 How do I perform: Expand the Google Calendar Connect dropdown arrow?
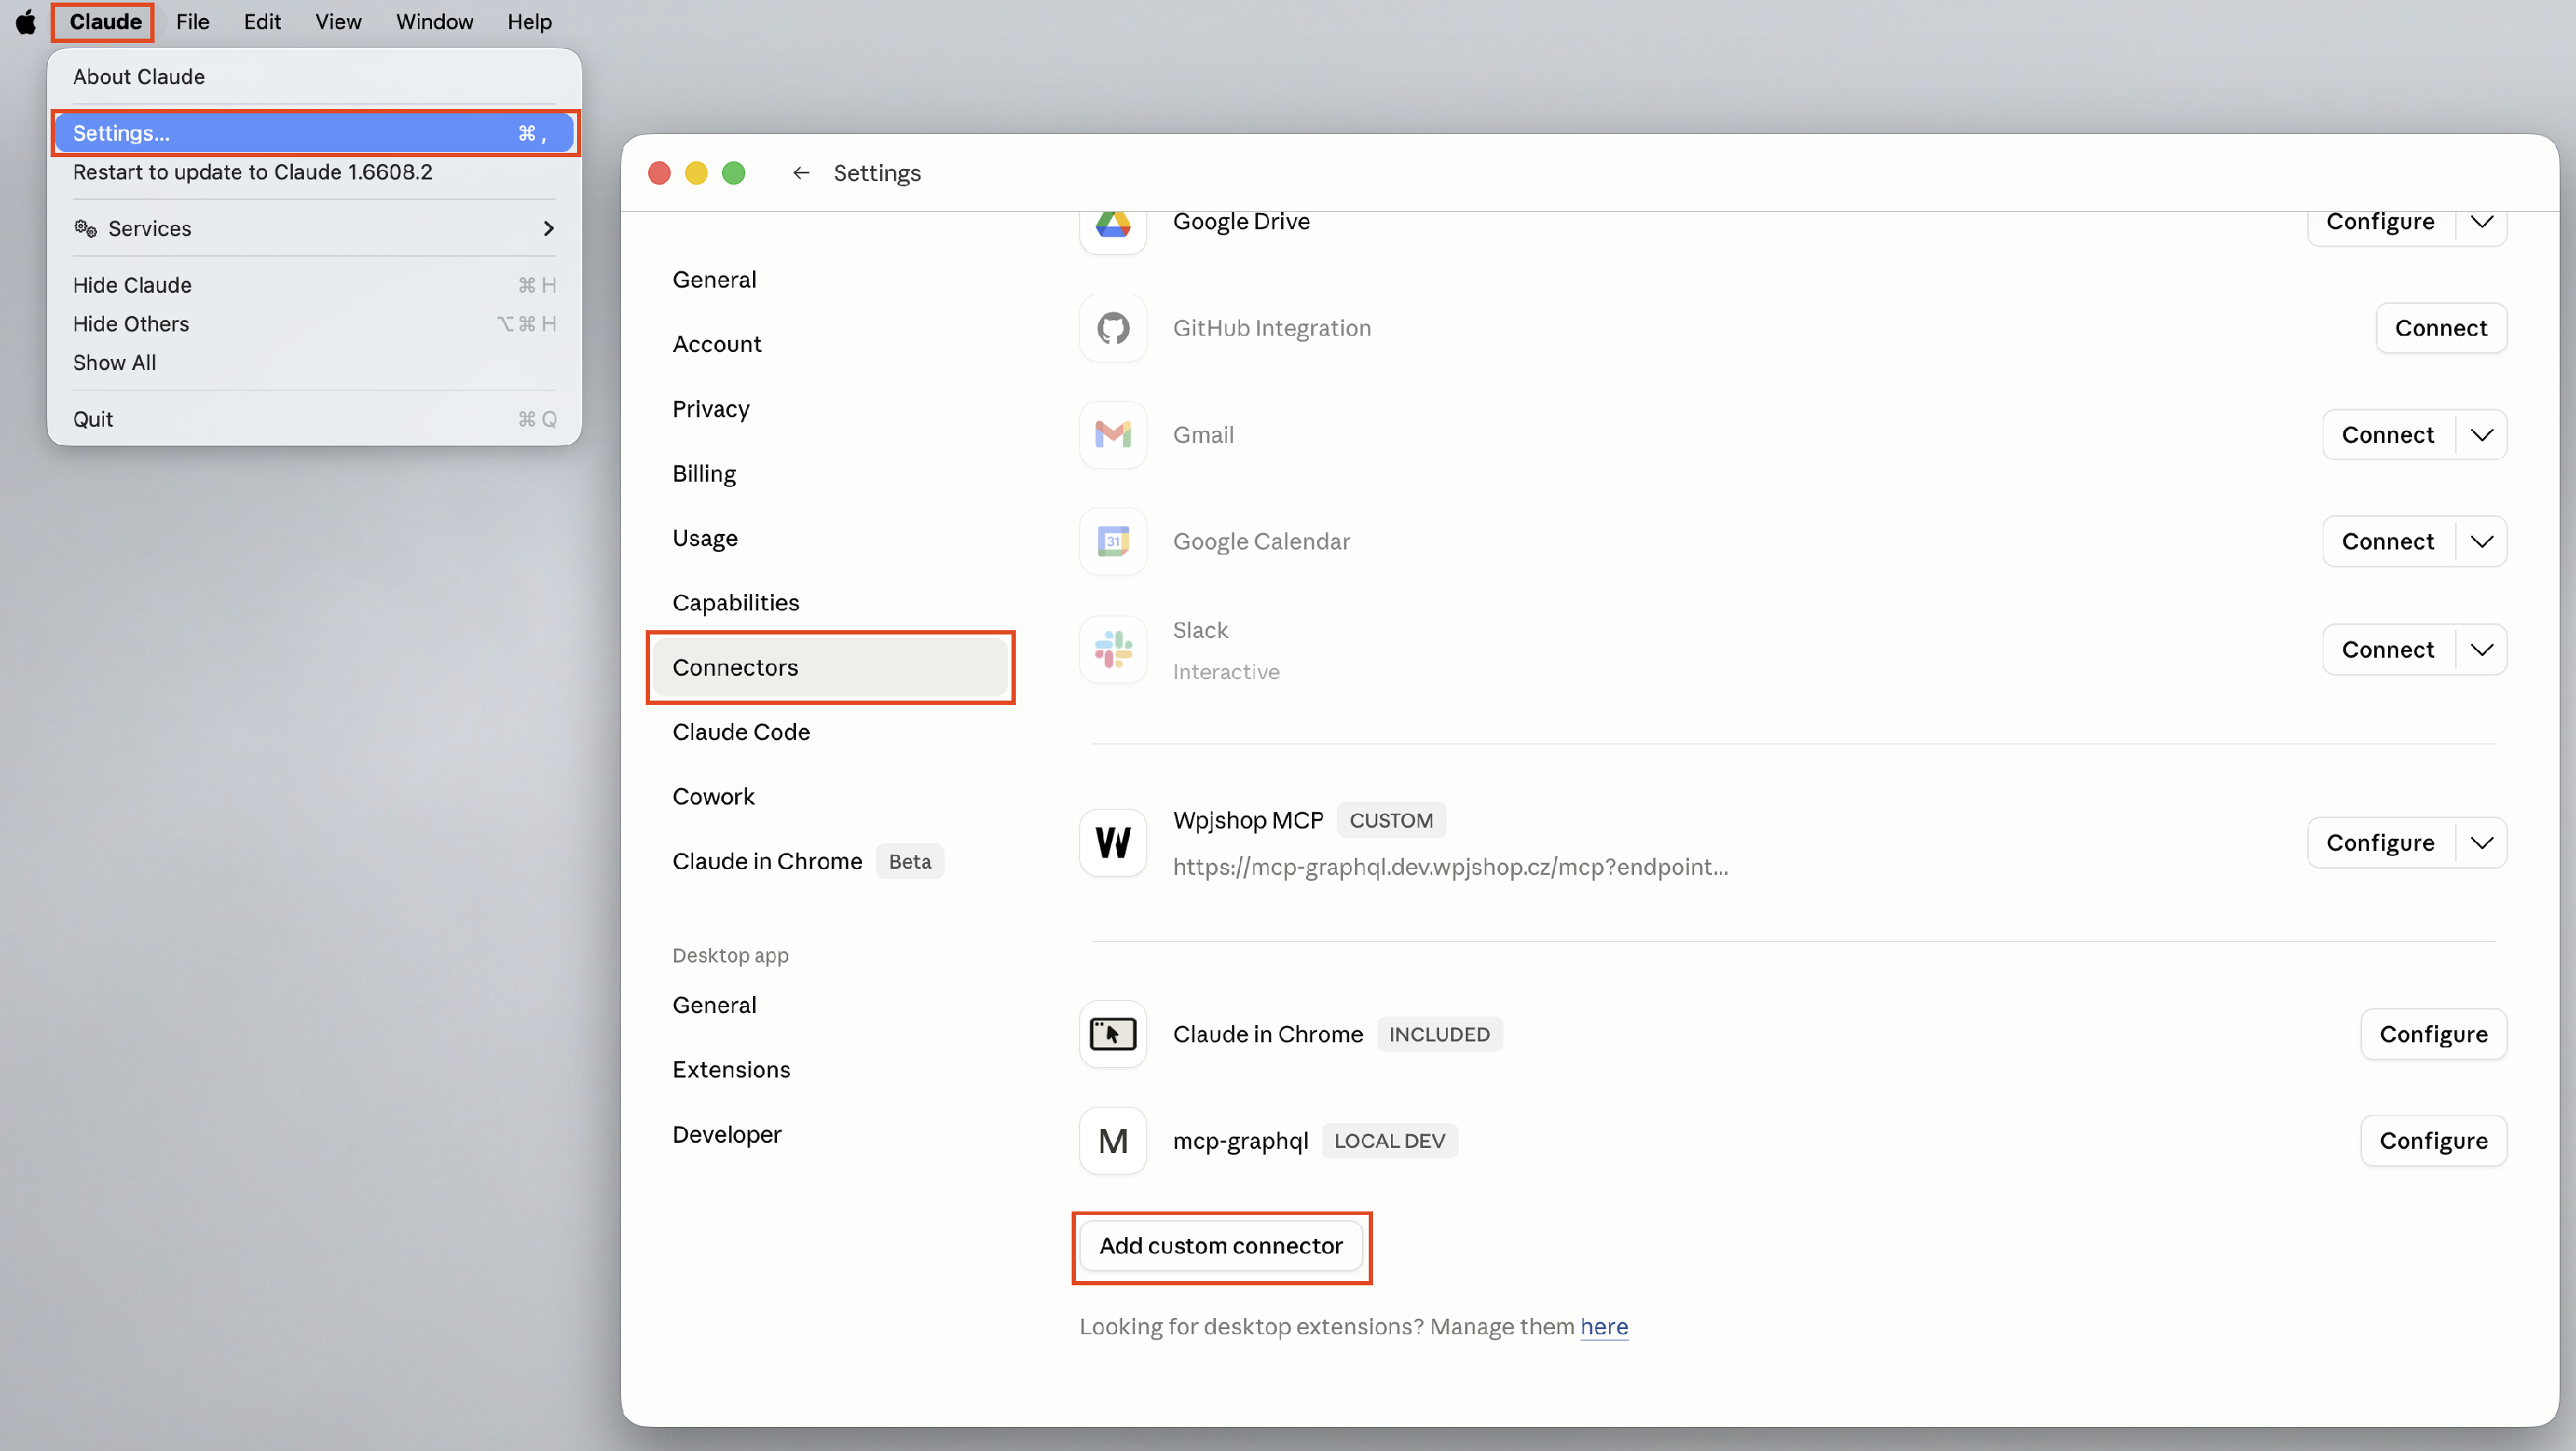2482,541
